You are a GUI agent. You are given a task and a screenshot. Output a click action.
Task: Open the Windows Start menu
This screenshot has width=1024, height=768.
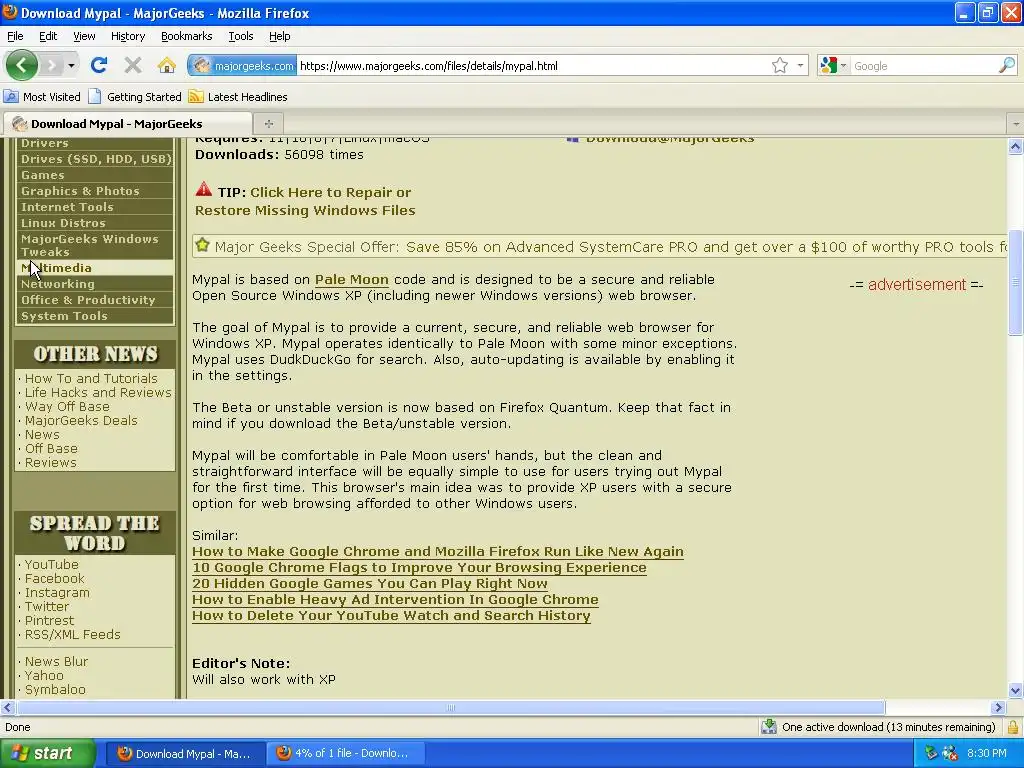pyautogui.click(x=48, y=754)
